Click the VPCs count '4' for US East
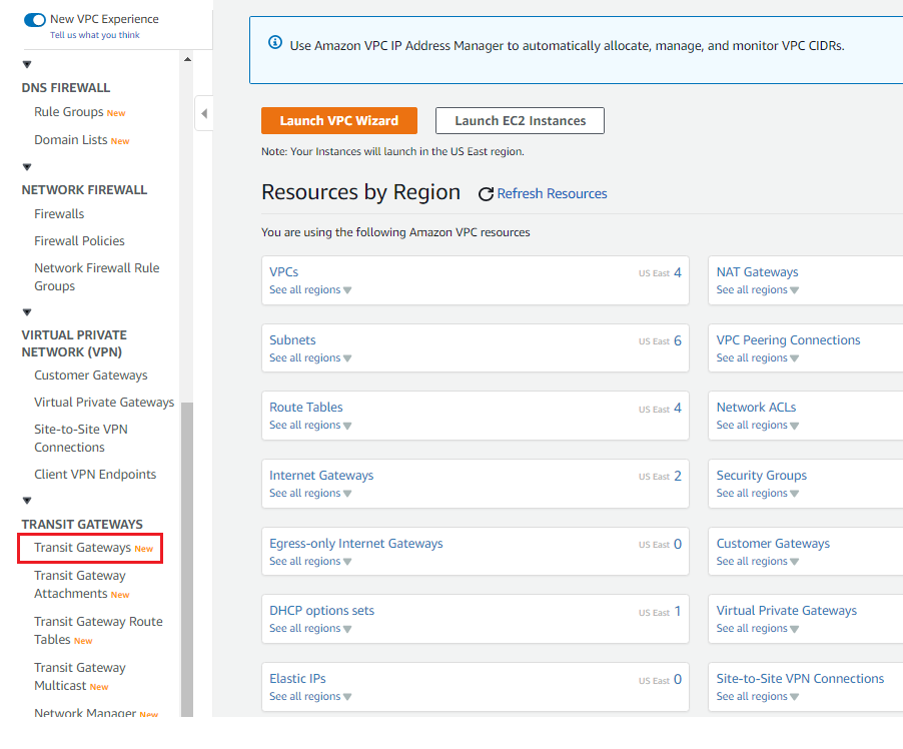The image size is (903, 749). point(678,272)
